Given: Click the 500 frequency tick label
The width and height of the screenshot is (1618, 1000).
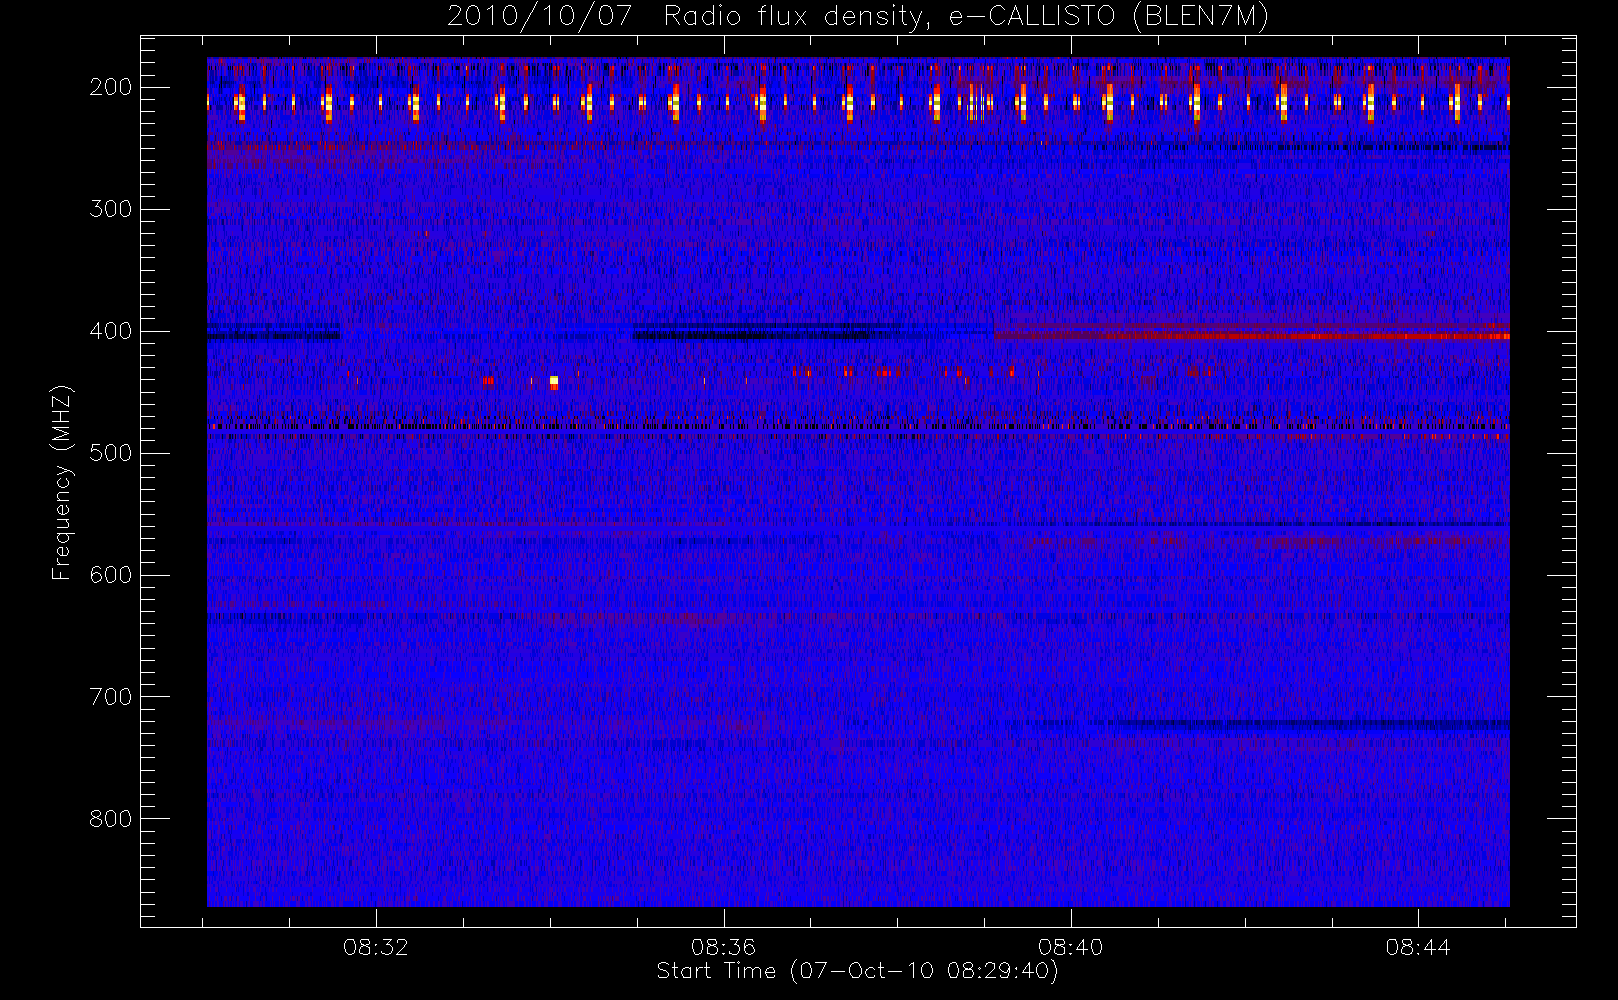Looking at the screenshot, I should pos(111,453).
